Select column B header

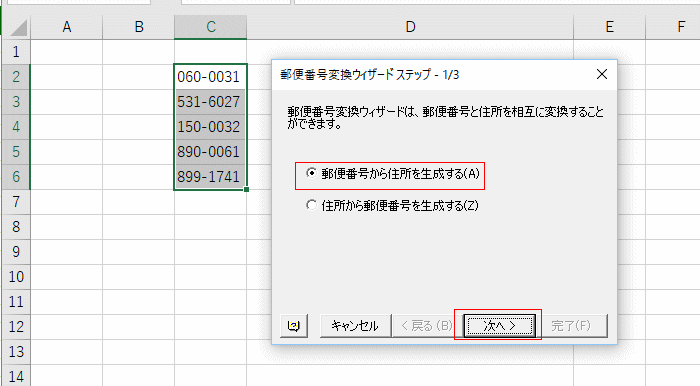(139, 27)
